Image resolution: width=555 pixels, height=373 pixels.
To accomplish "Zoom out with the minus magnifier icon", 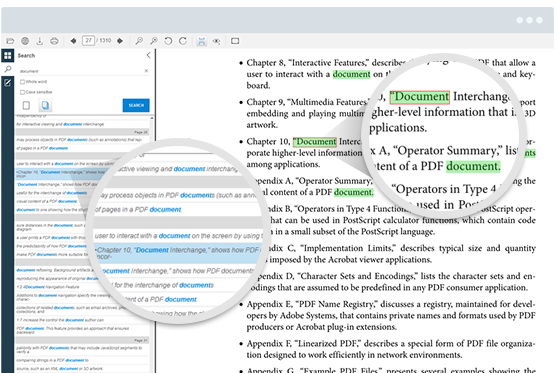I will [139, 41].
